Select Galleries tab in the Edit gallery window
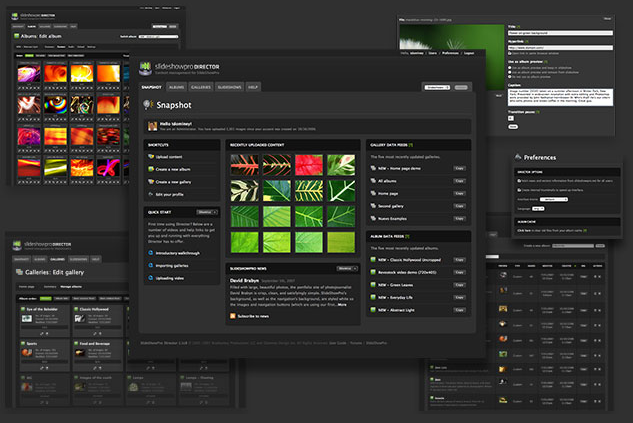 [57, 259]
